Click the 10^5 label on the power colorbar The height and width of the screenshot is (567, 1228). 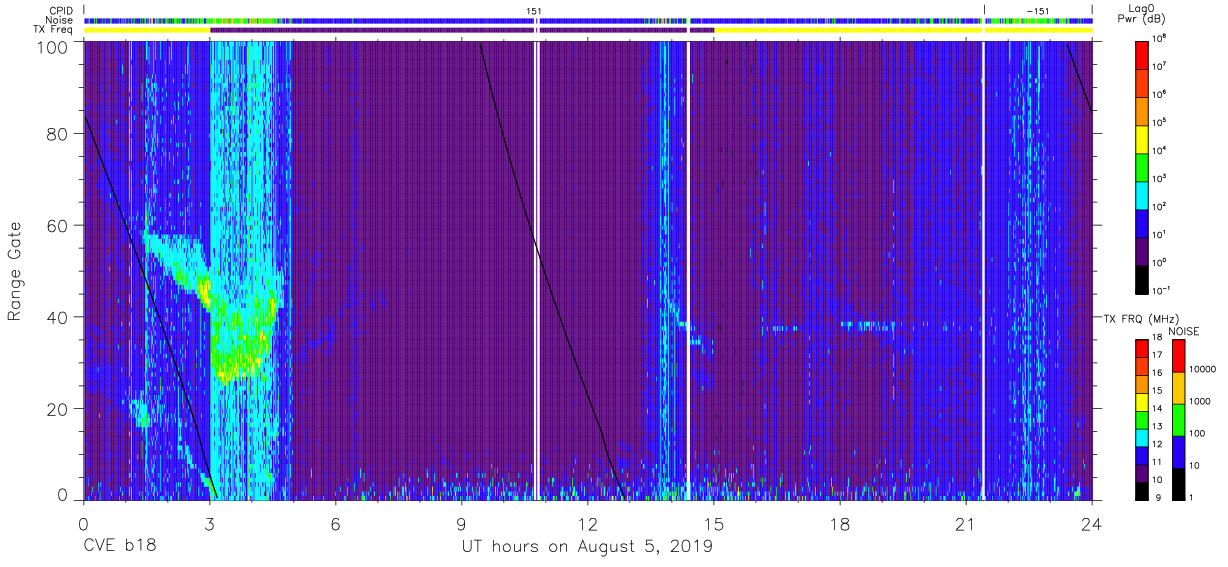point(1160,122)
